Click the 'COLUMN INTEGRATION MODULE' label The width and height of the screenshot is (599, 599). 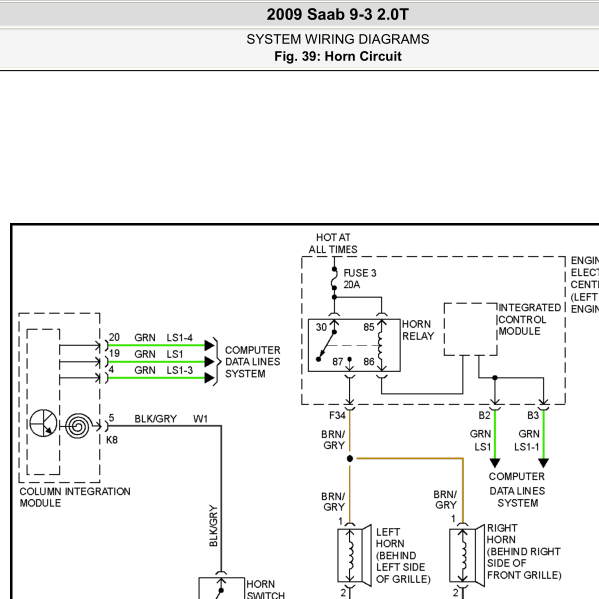75,497
